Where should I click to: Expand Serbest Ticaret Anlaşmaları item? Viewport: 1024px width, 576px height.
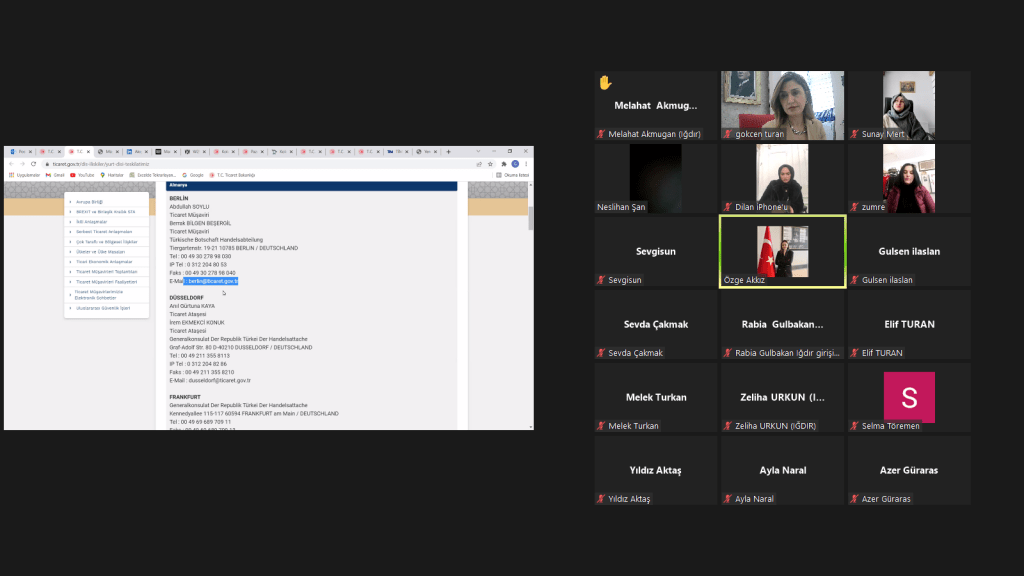pyautogui.click(x=104, y=232)
